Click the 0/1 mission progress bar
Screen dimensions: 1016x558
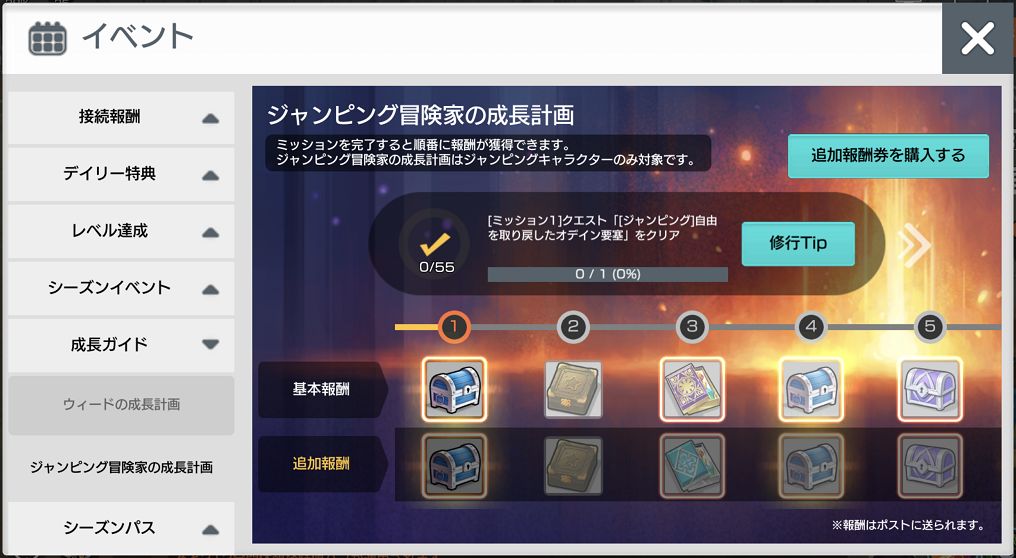pyautogui.click(x=607, y=274)
